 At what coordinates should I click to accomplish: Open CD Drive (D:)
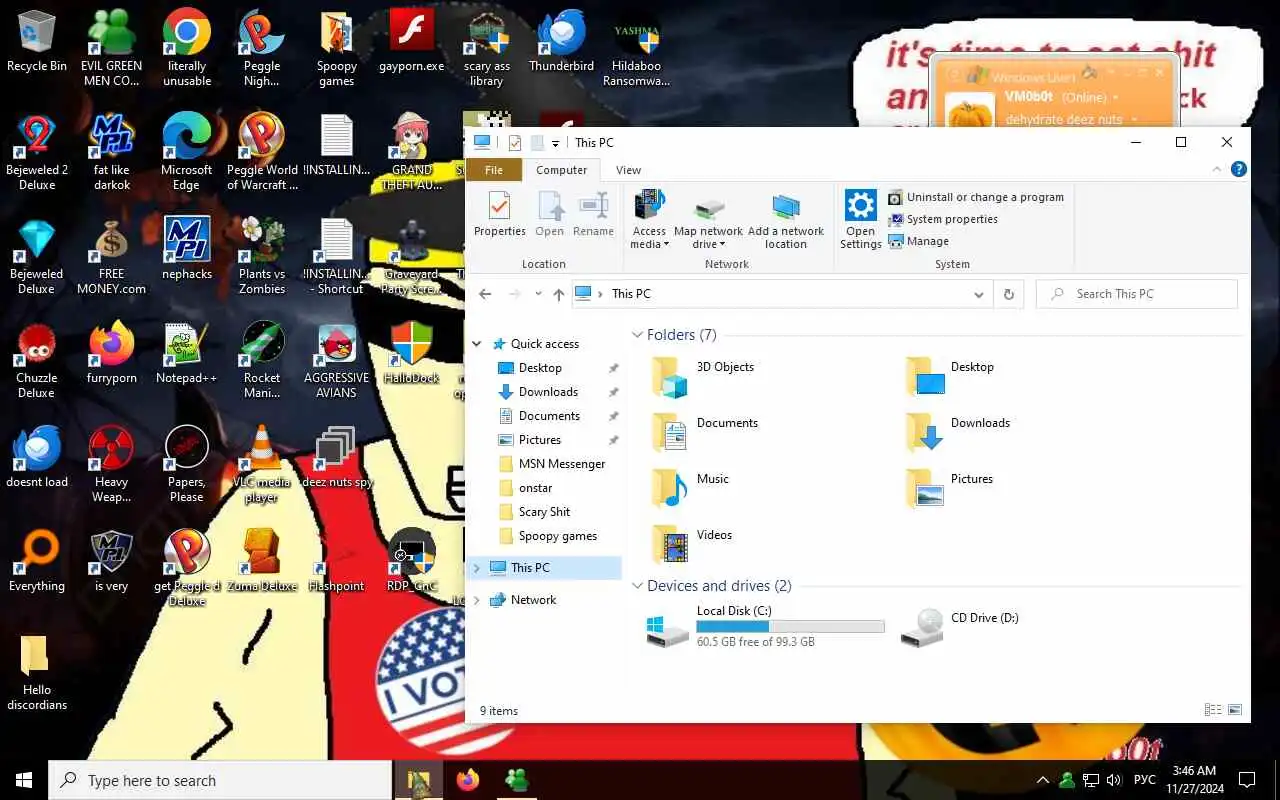click(x=960, y=627)
